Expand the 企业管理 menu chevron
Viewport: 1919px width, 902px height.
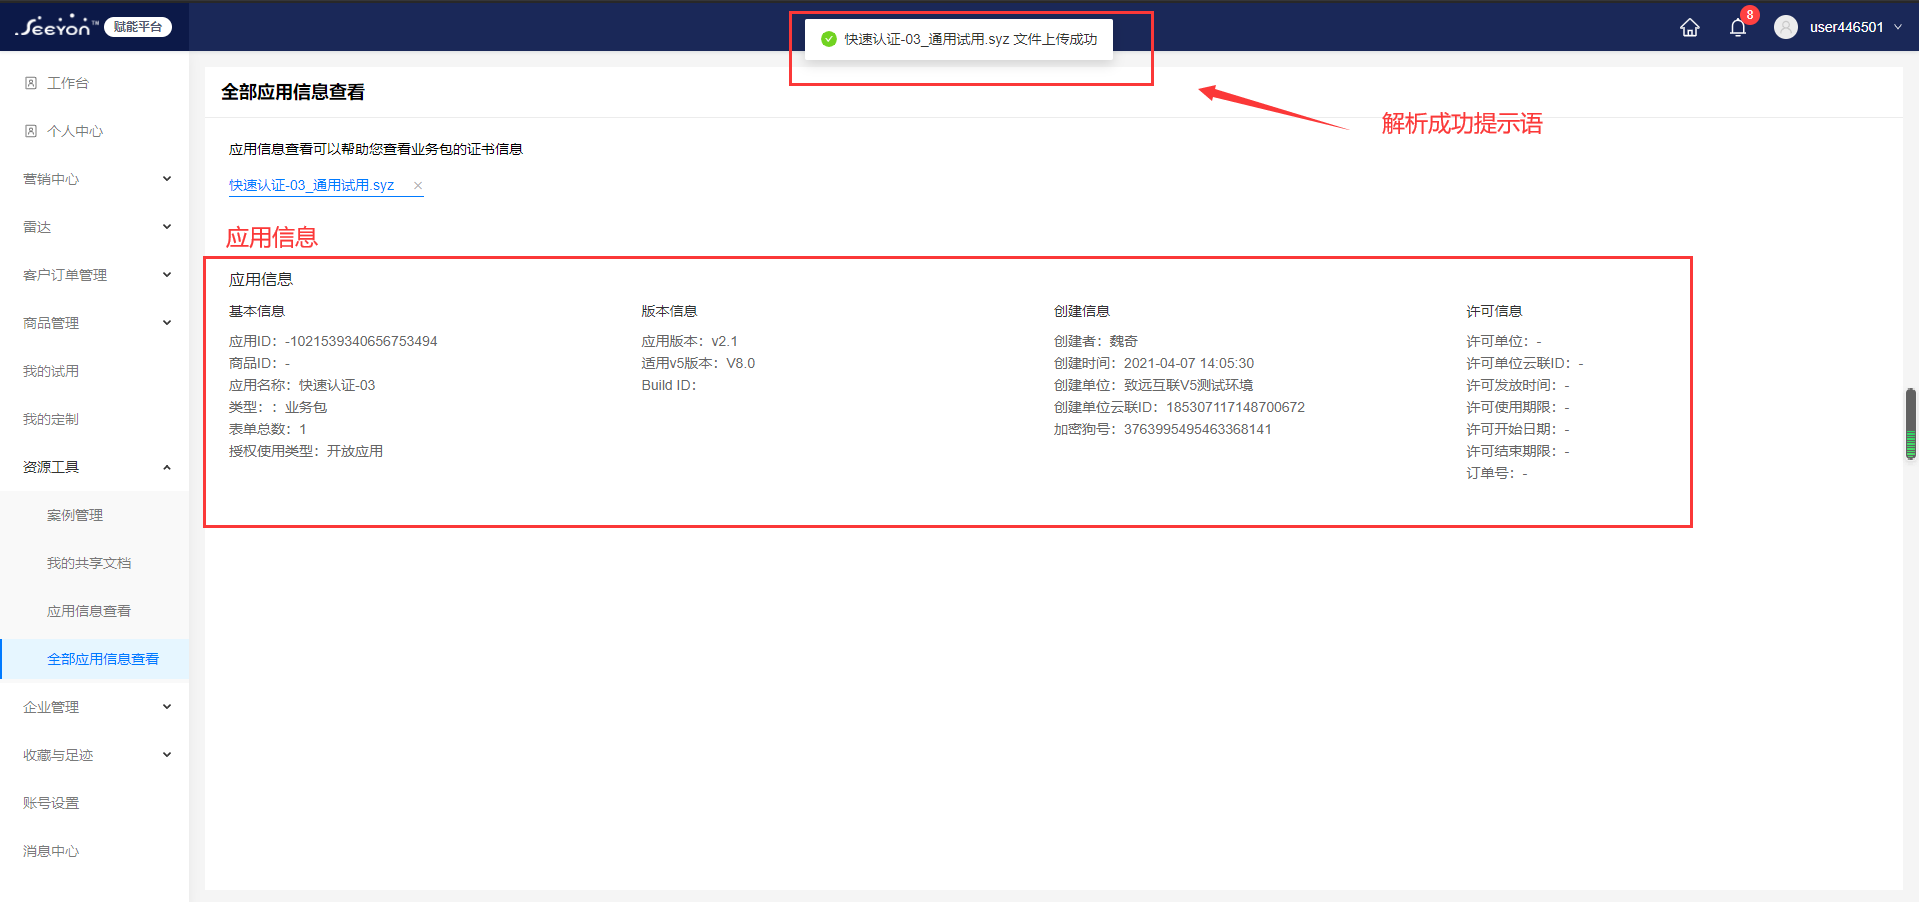click(167, 707)
